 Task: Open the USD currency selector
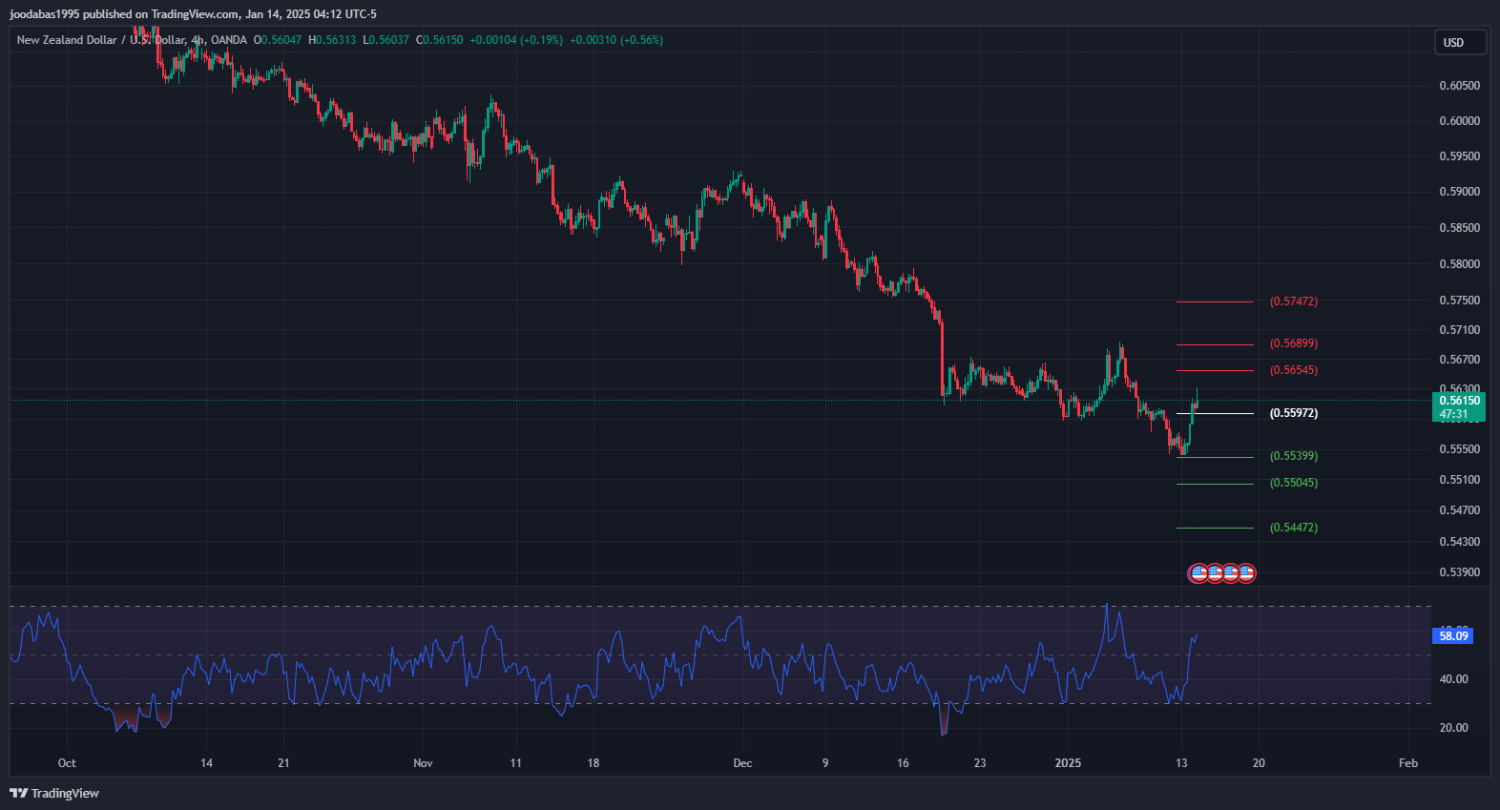(x=1453, y=43)
